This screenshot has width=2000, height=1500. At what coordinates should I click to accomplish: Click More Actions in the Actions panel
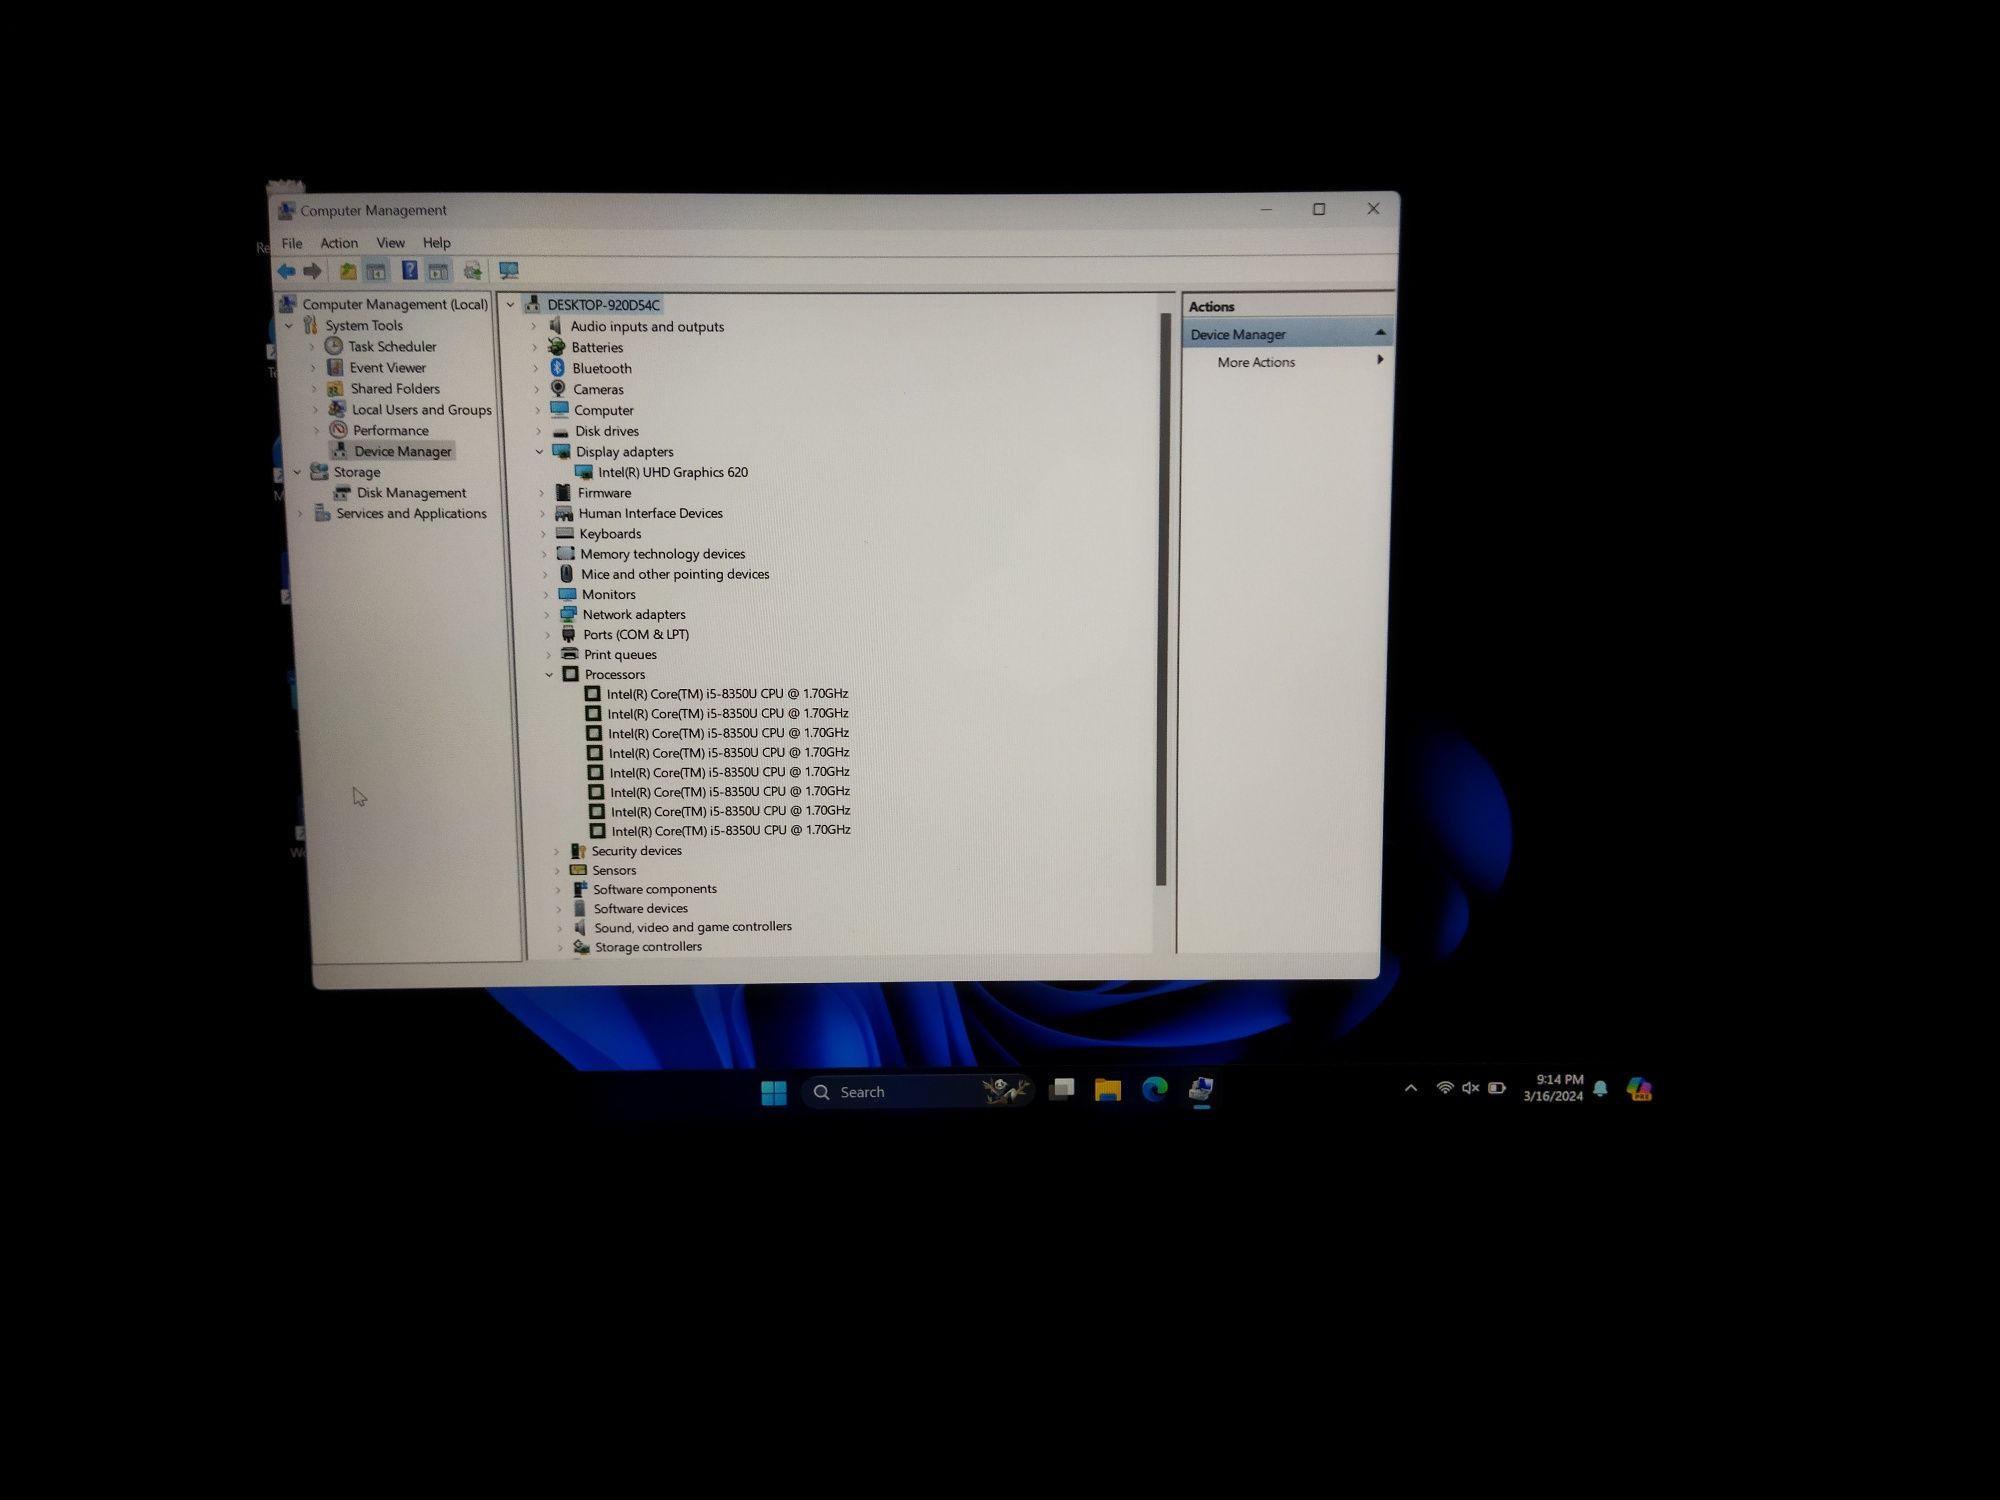click(1254, 361)
